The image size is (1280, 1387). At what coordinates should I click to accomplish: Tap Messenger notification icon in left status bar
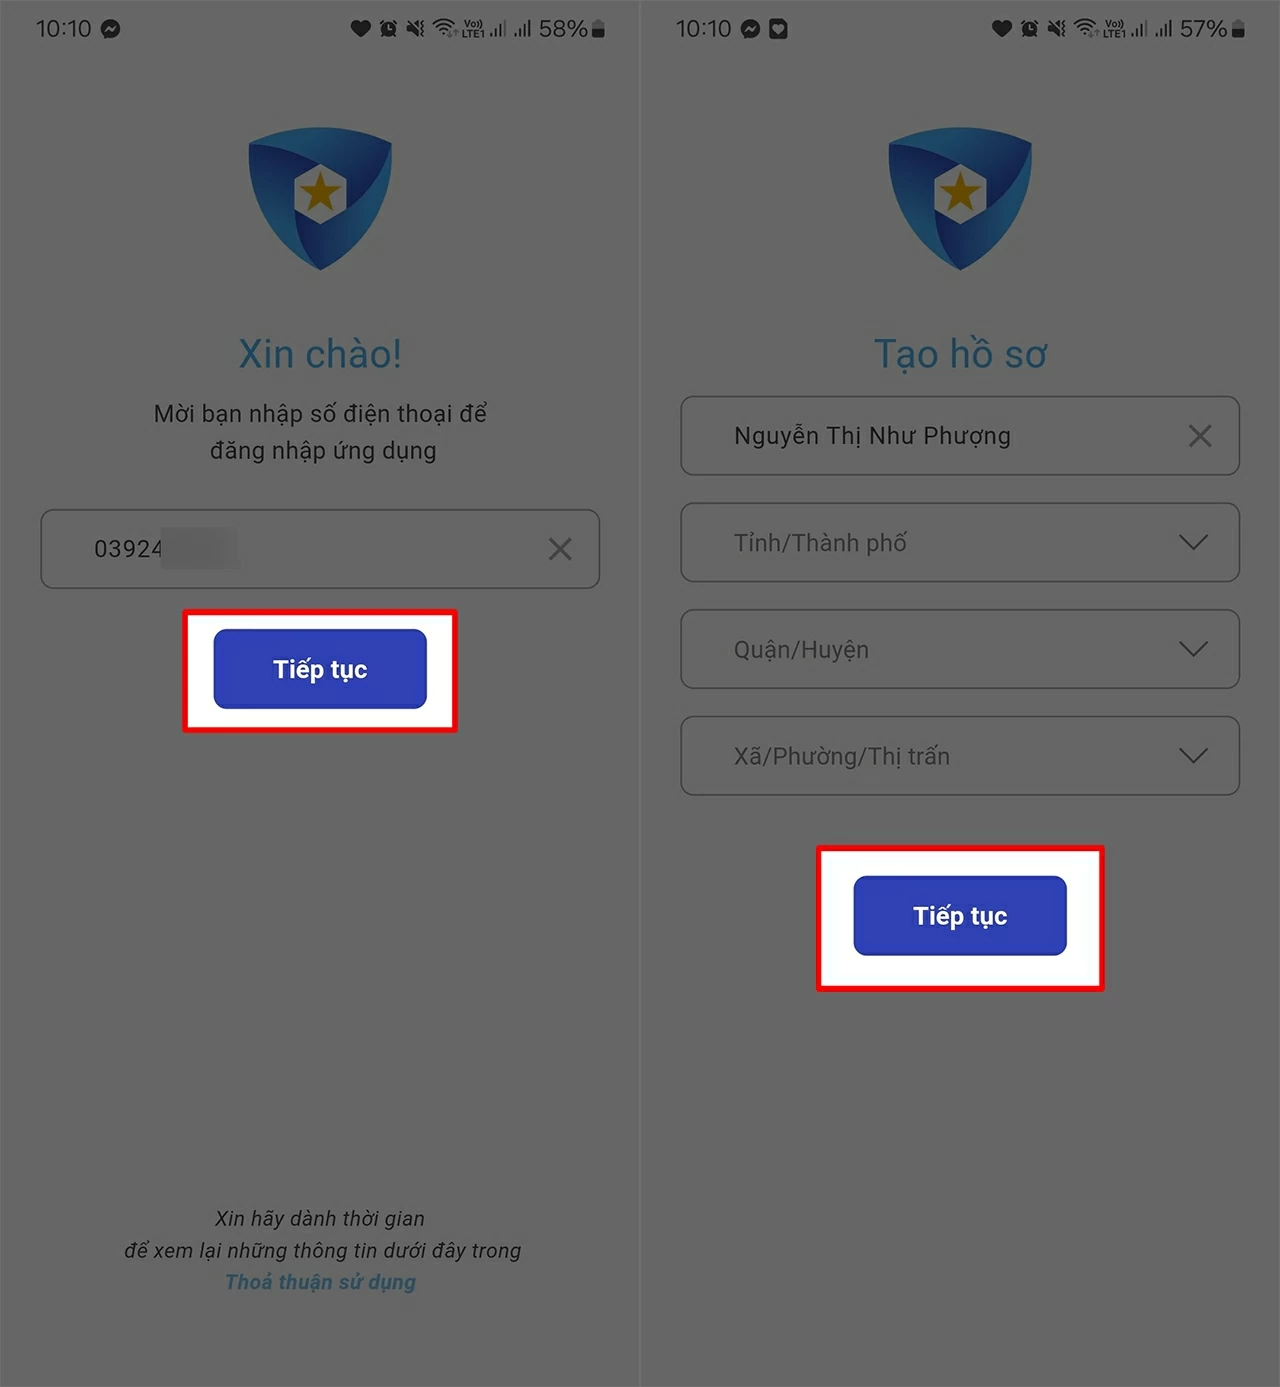pyautogui.click(x=111, y=29)
